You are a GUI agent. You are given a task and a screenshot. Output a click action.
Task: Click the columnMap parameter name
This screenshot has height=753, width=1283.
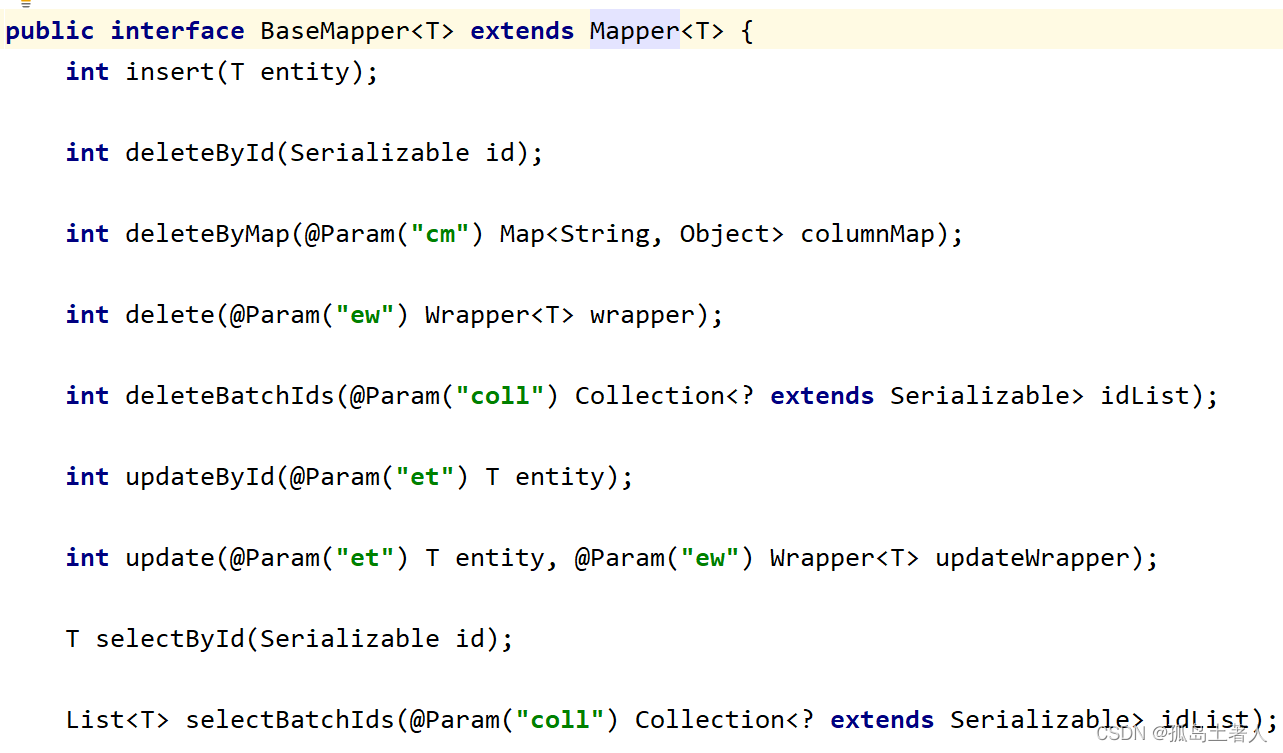pos(867,234)
